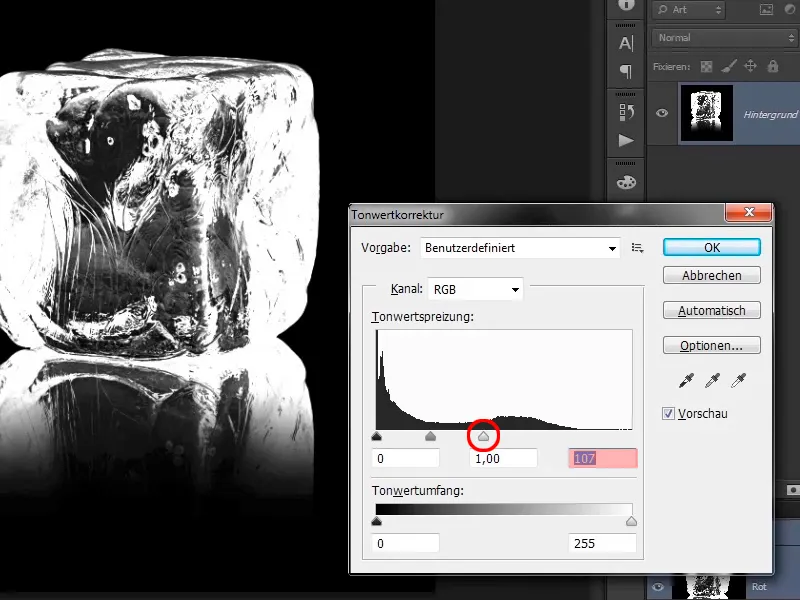This screenshot has width=800, height=600.
Task: Click the white input level slider
Action: tap(484, 436)
